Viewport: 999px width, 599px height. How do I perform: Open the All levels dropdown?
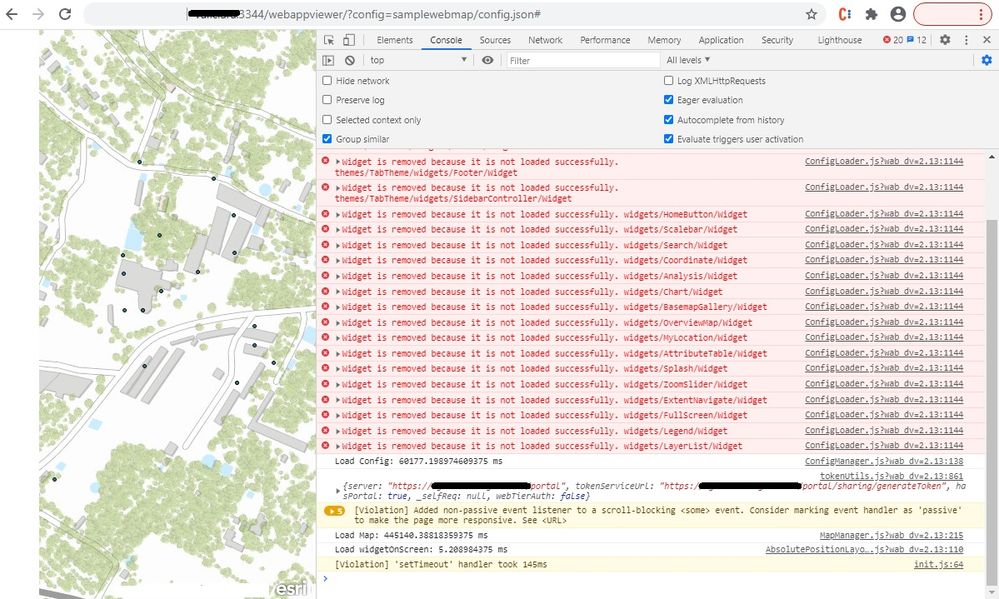tap(688, 60)
